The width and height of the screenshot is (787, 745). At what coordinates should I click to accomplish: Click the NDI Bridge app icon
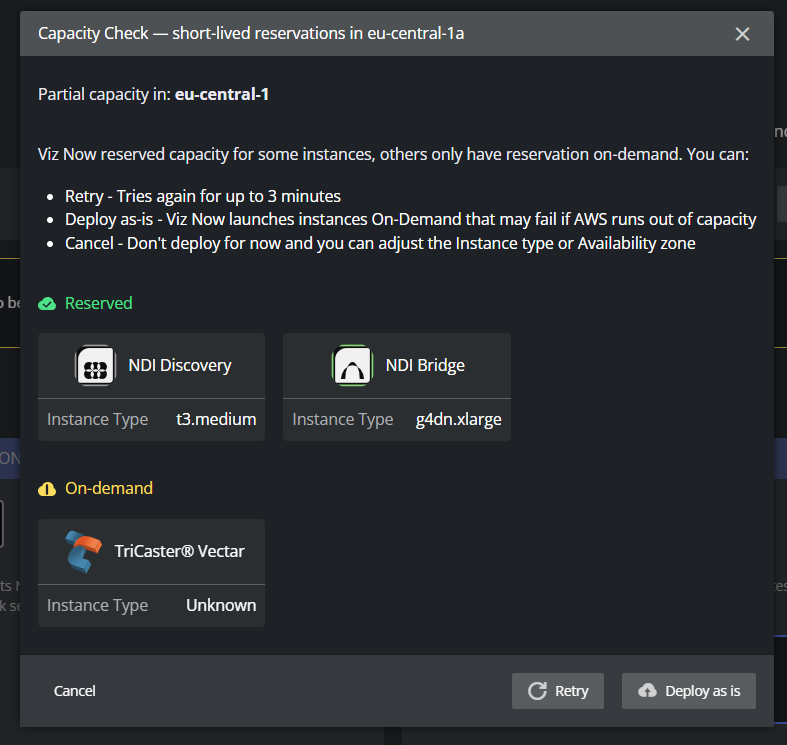[x=352, y=365]
